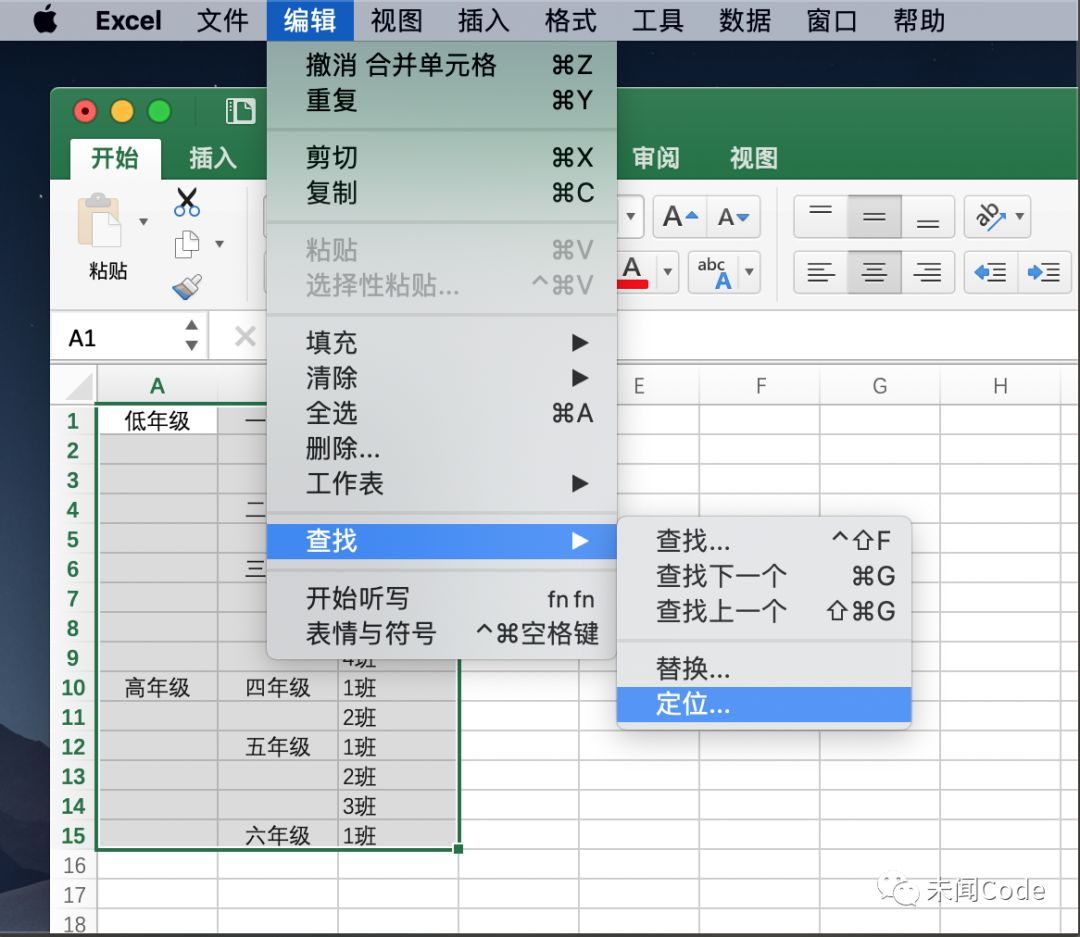Toggle bottom vertical alignment

[928, 217]
